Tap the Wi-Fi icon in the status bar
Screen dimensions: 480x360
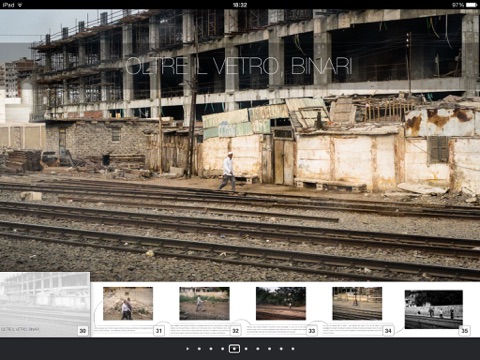click(20, 5)
